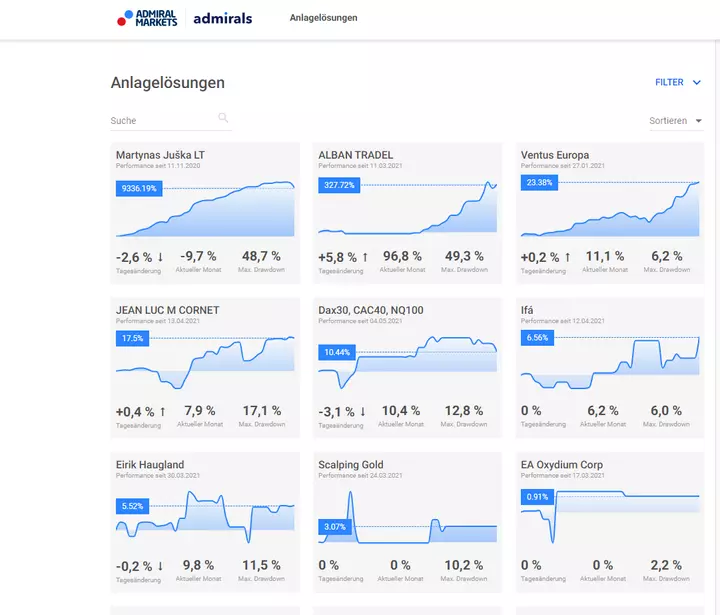
Task: Open the Ventus Europa strategy
Action: pos(555,155)
